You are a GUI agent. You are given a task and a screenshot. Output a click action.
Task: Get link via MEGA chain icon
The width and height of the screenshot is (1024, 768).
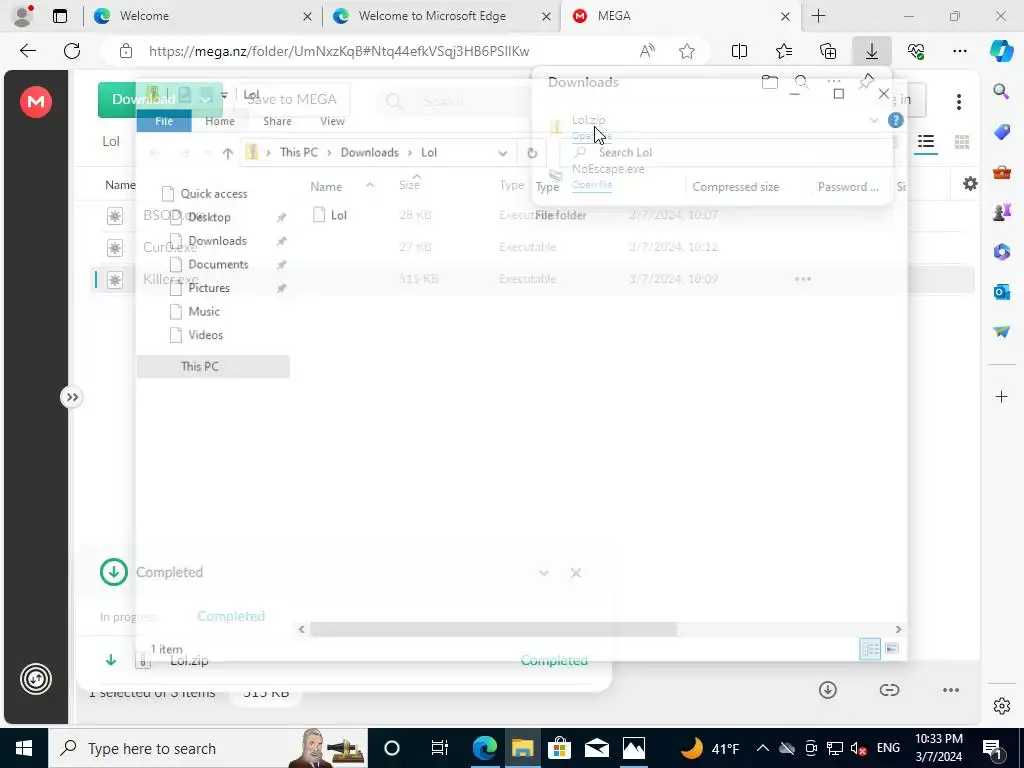pyautogui.click(x=889, y=690)
